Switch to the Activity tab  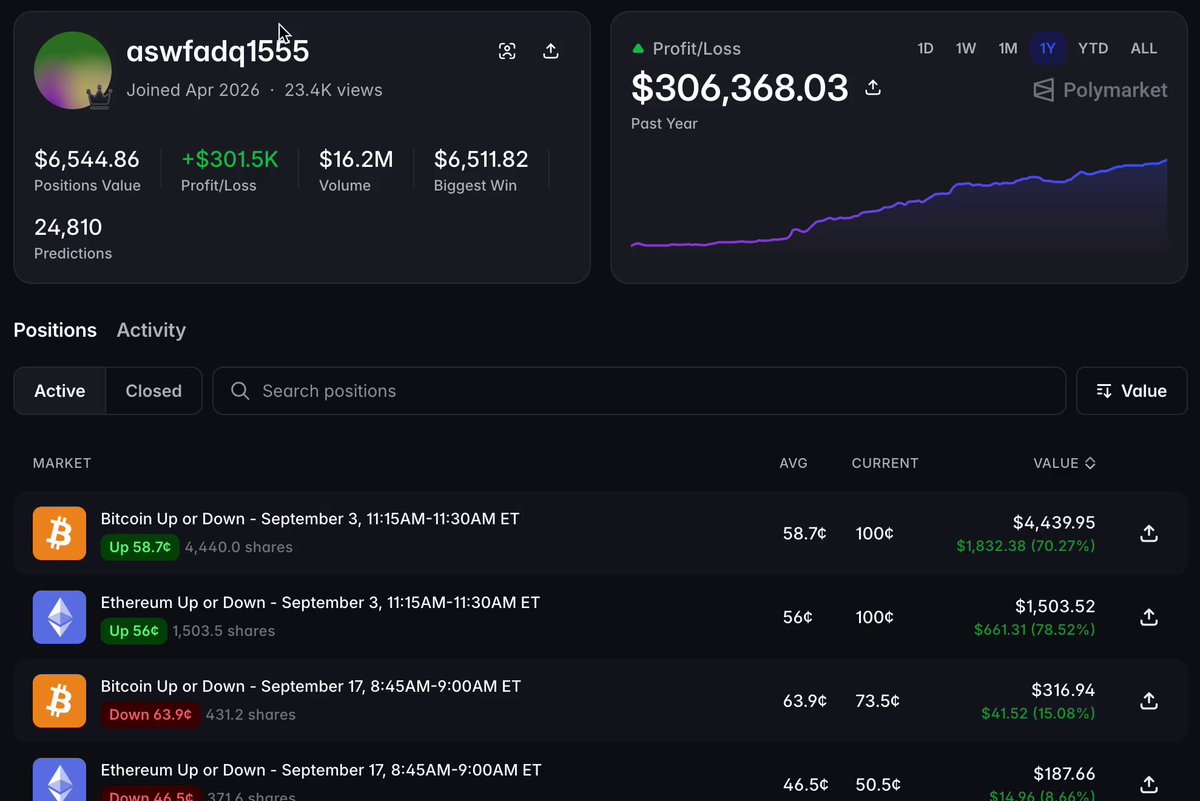pyautogui.click(x=151, y=330)
